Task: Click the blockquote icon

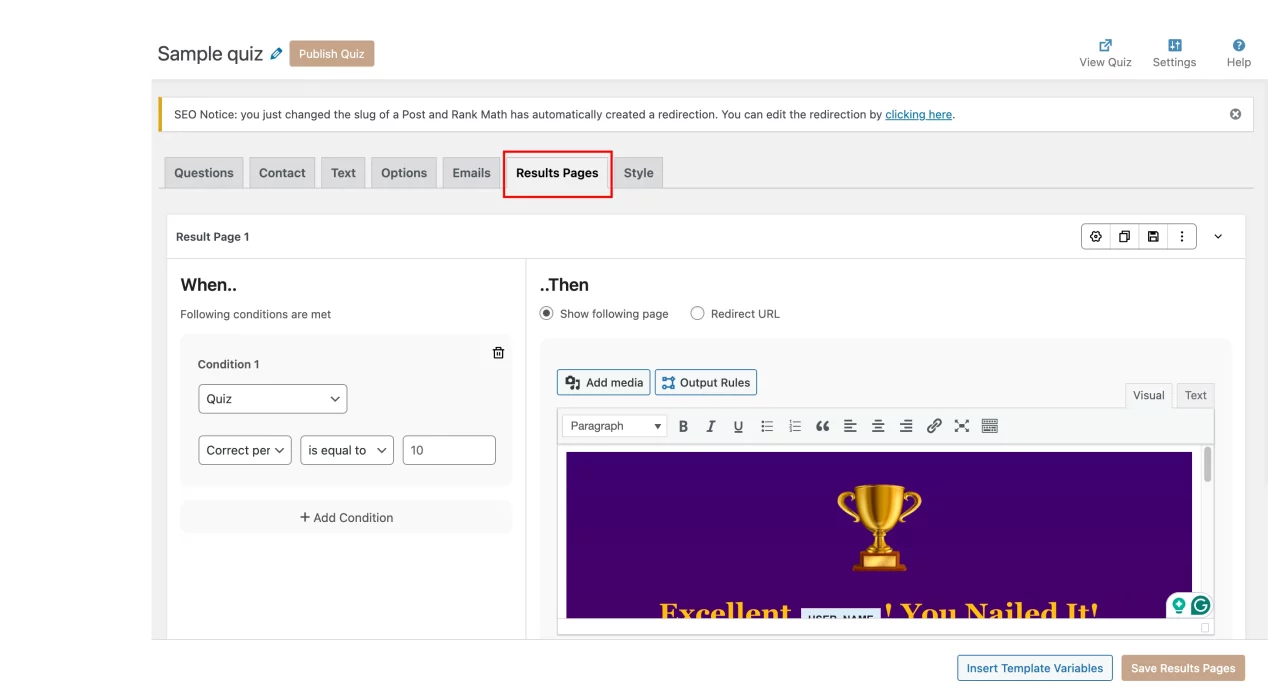Action: coord(822,426)
